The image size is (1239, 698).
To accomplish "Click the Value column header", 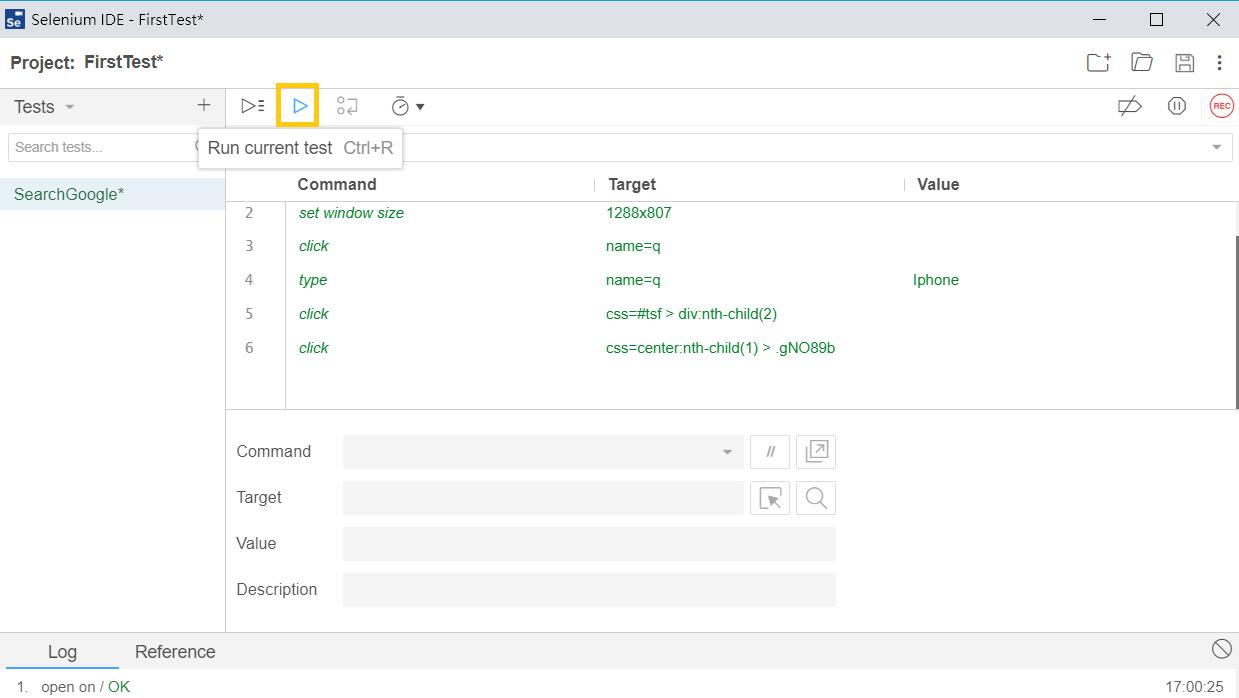I will (x=938, y=184).
